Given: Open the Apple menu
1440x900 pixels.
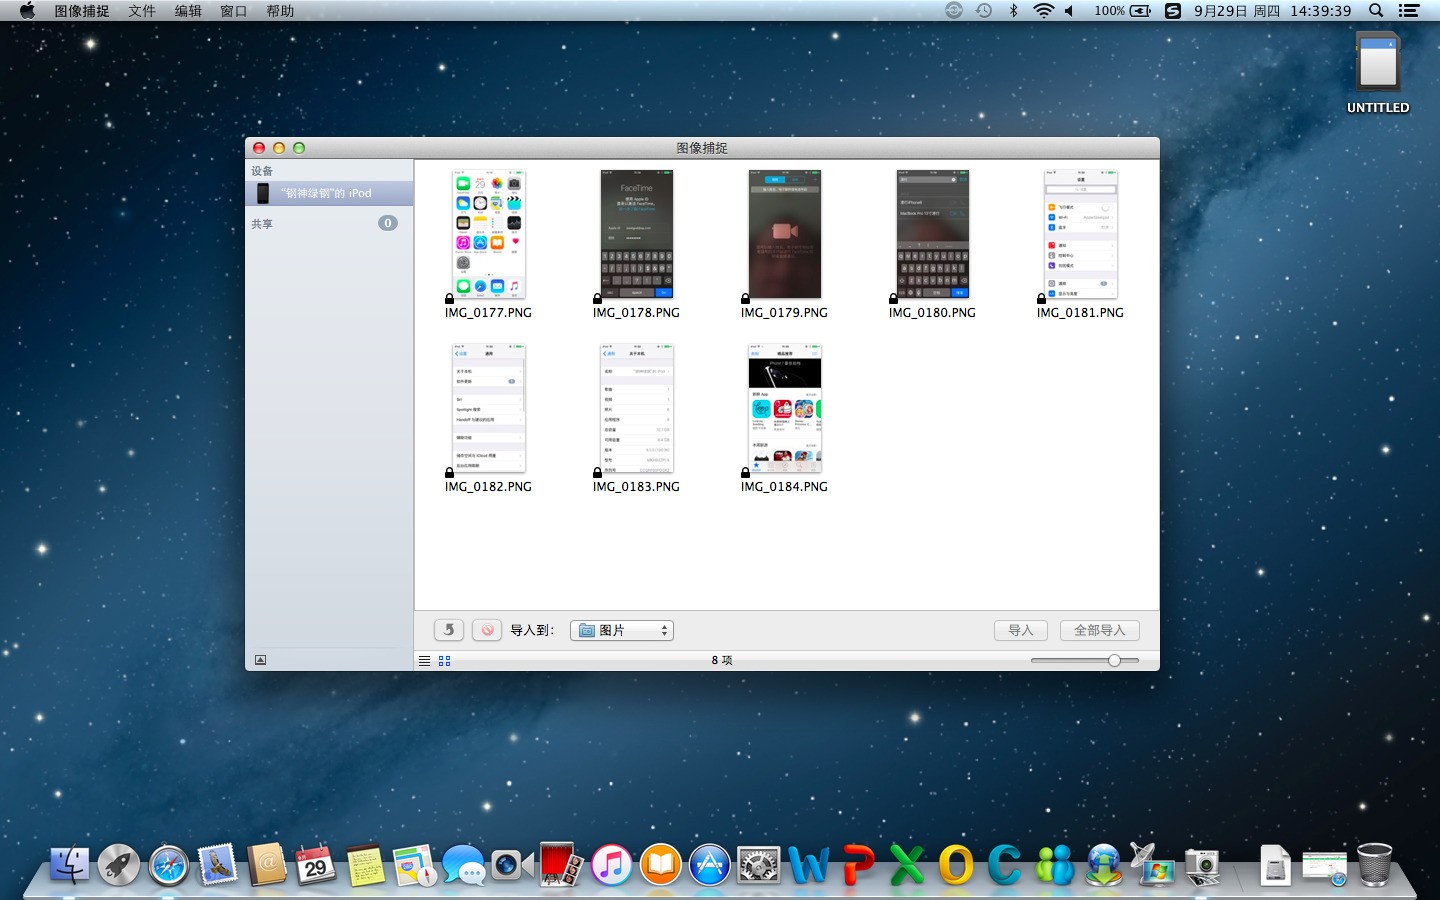Looking at the screenshot, I should (x=27, y=11).
